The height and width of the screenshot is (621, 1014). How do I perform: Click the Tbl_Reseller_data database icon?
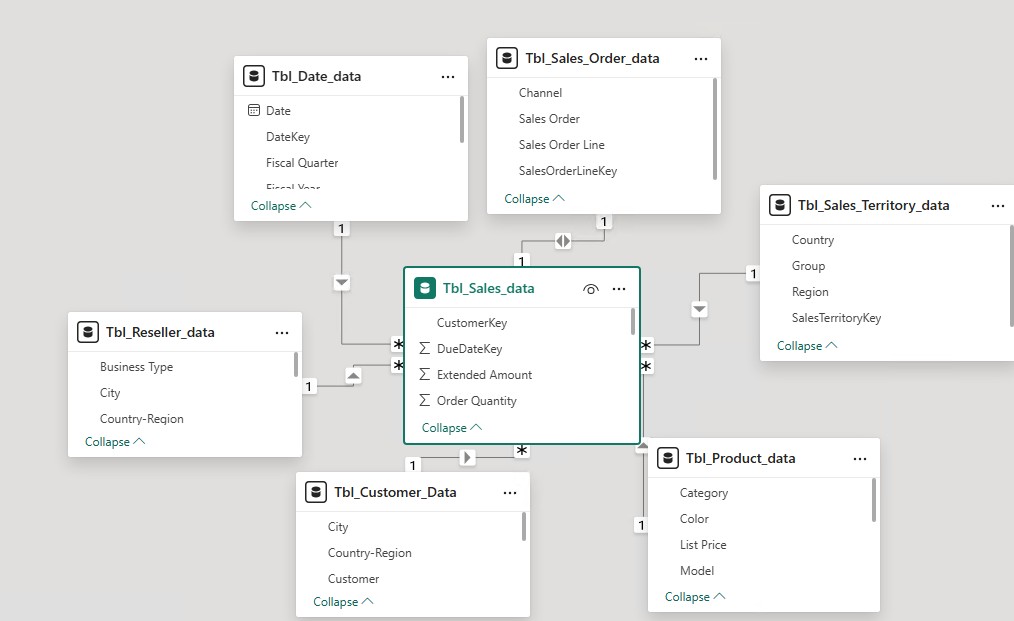click(87, 332)
